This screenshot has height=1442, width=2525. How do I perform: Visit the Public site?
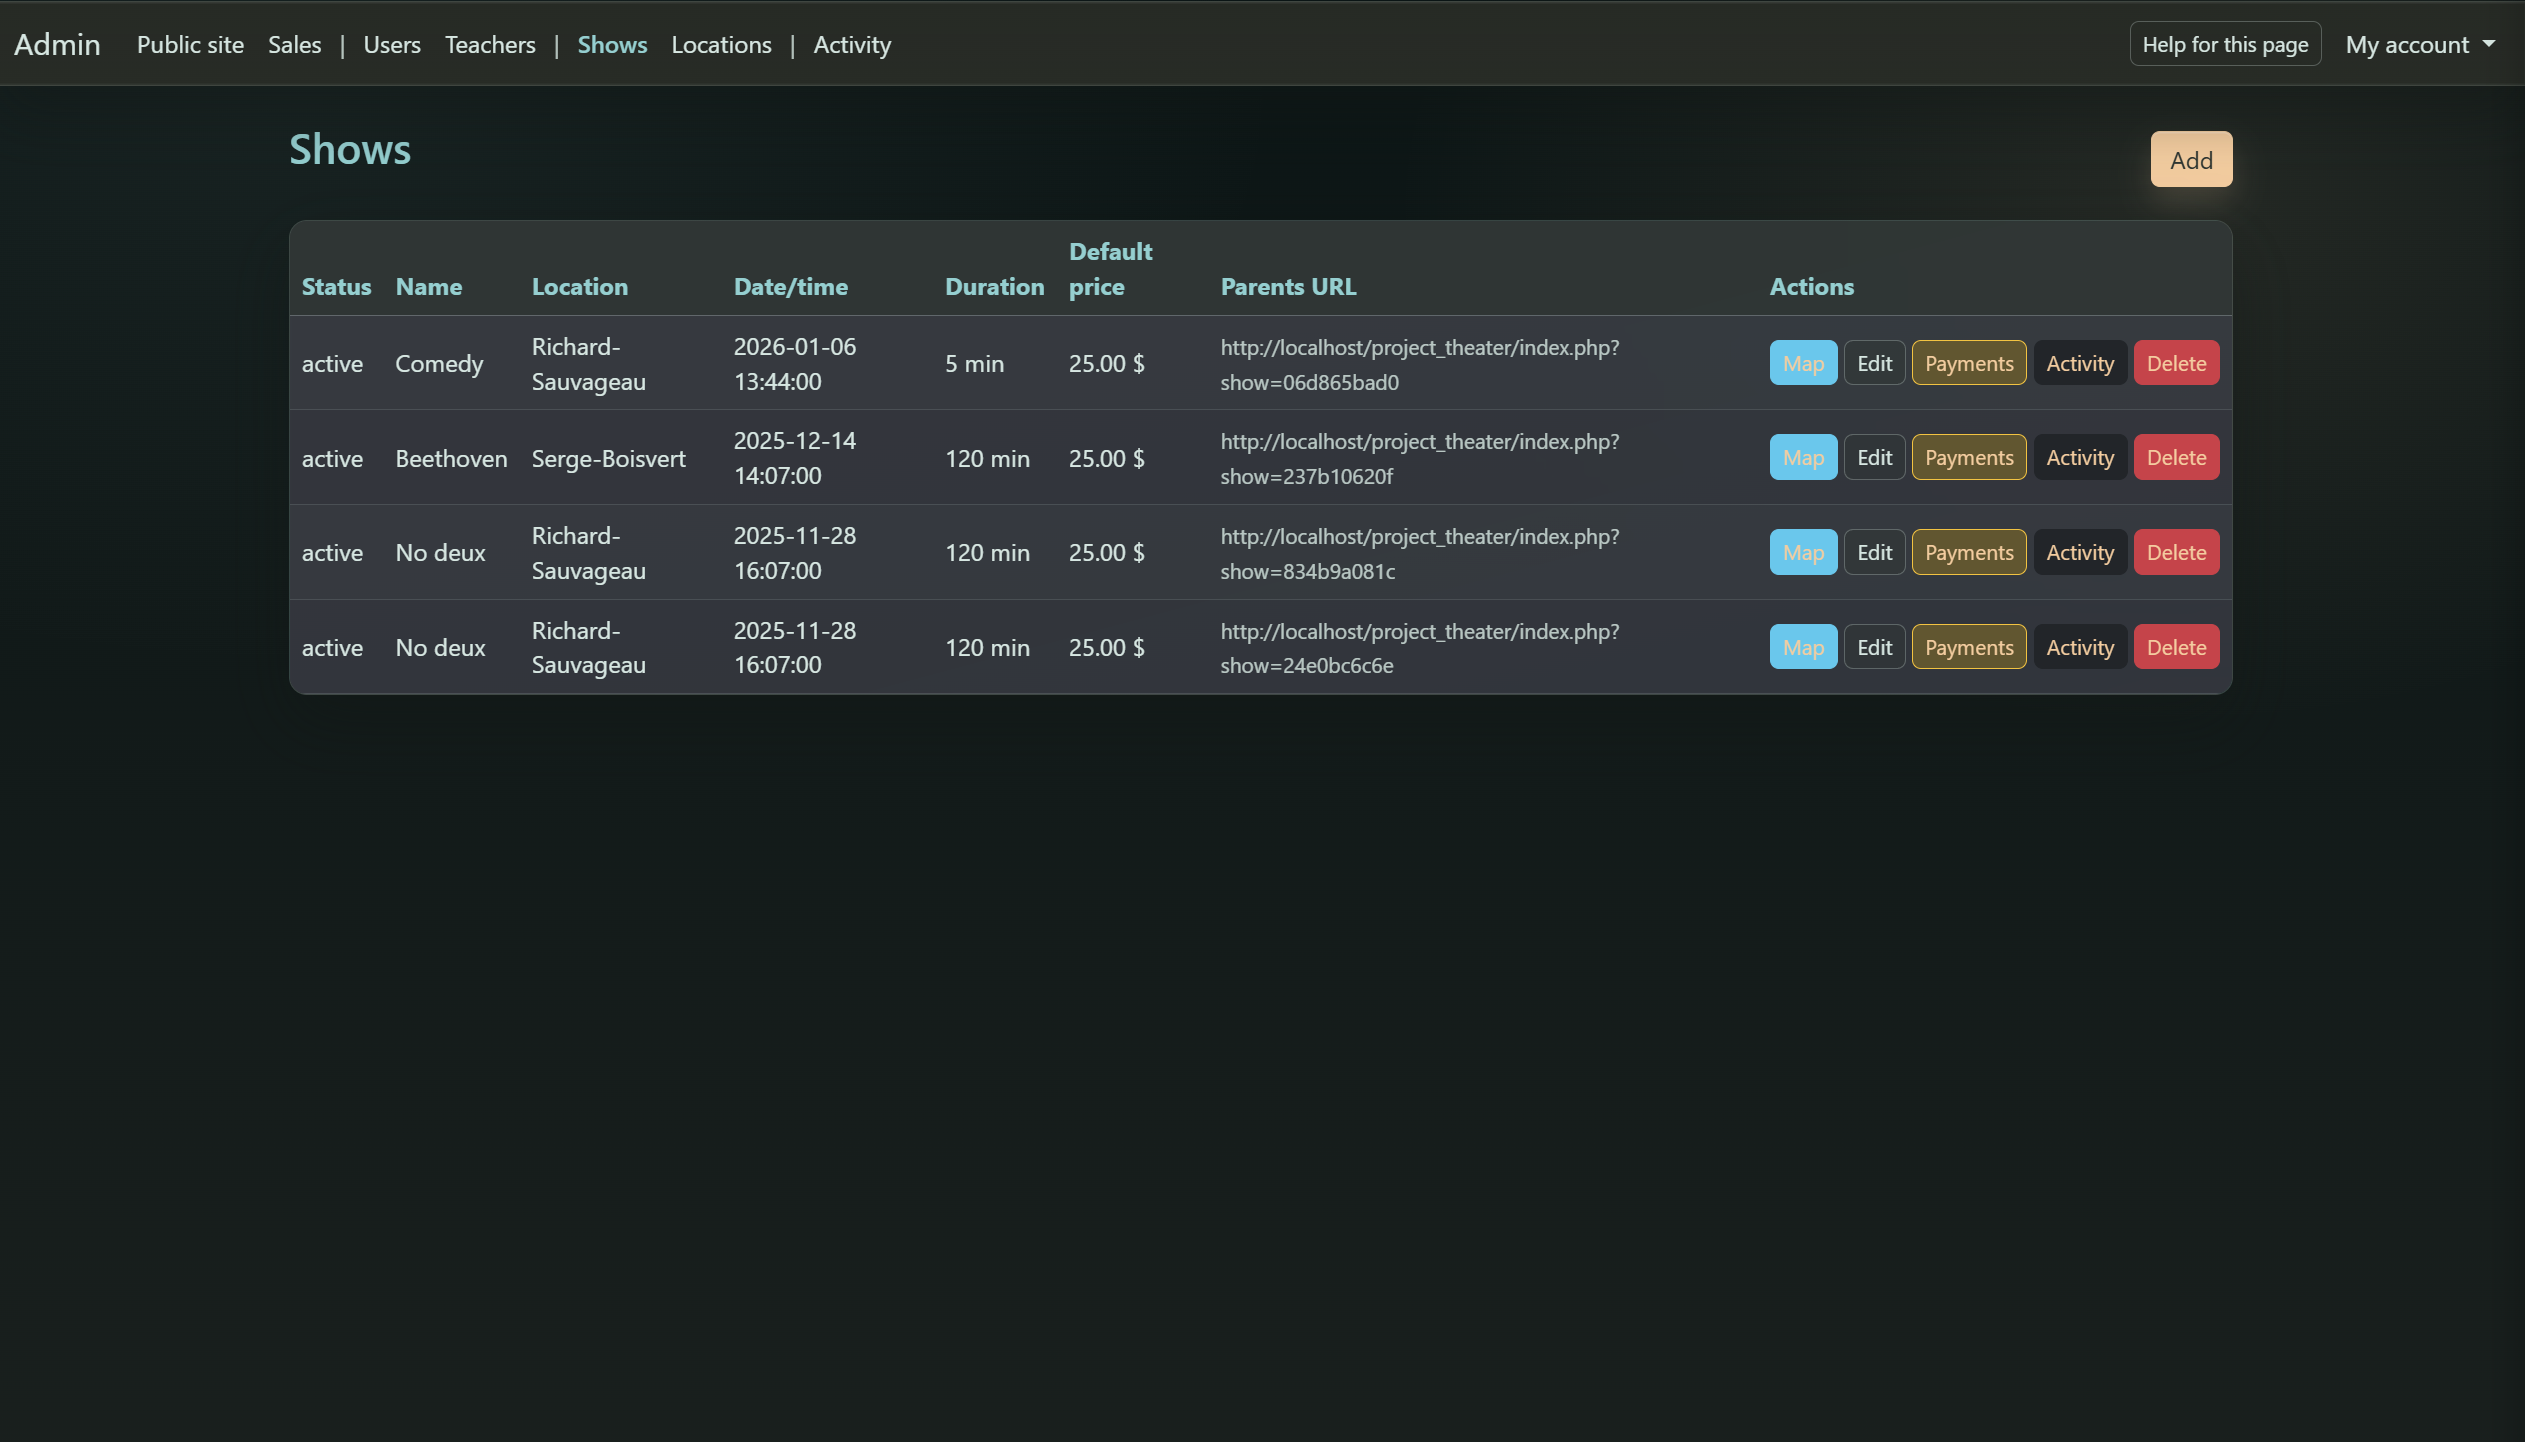point(190,44)
